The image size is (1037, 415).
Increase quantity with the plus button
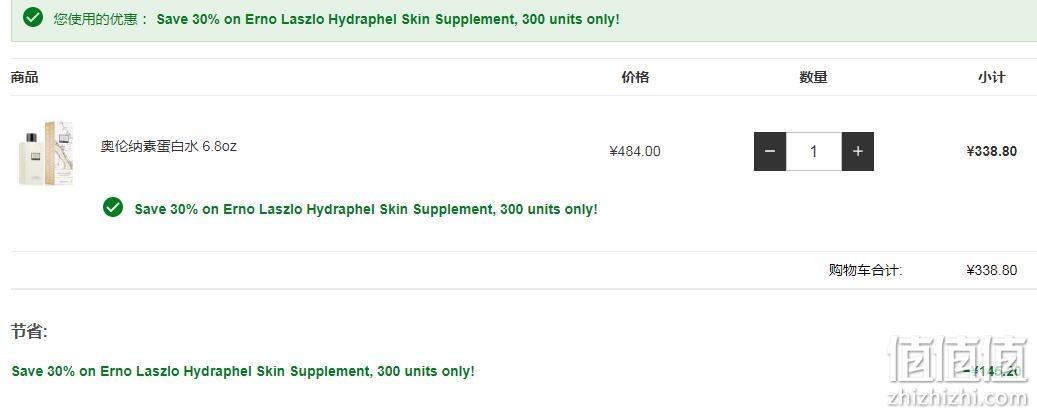coord(858,151)
